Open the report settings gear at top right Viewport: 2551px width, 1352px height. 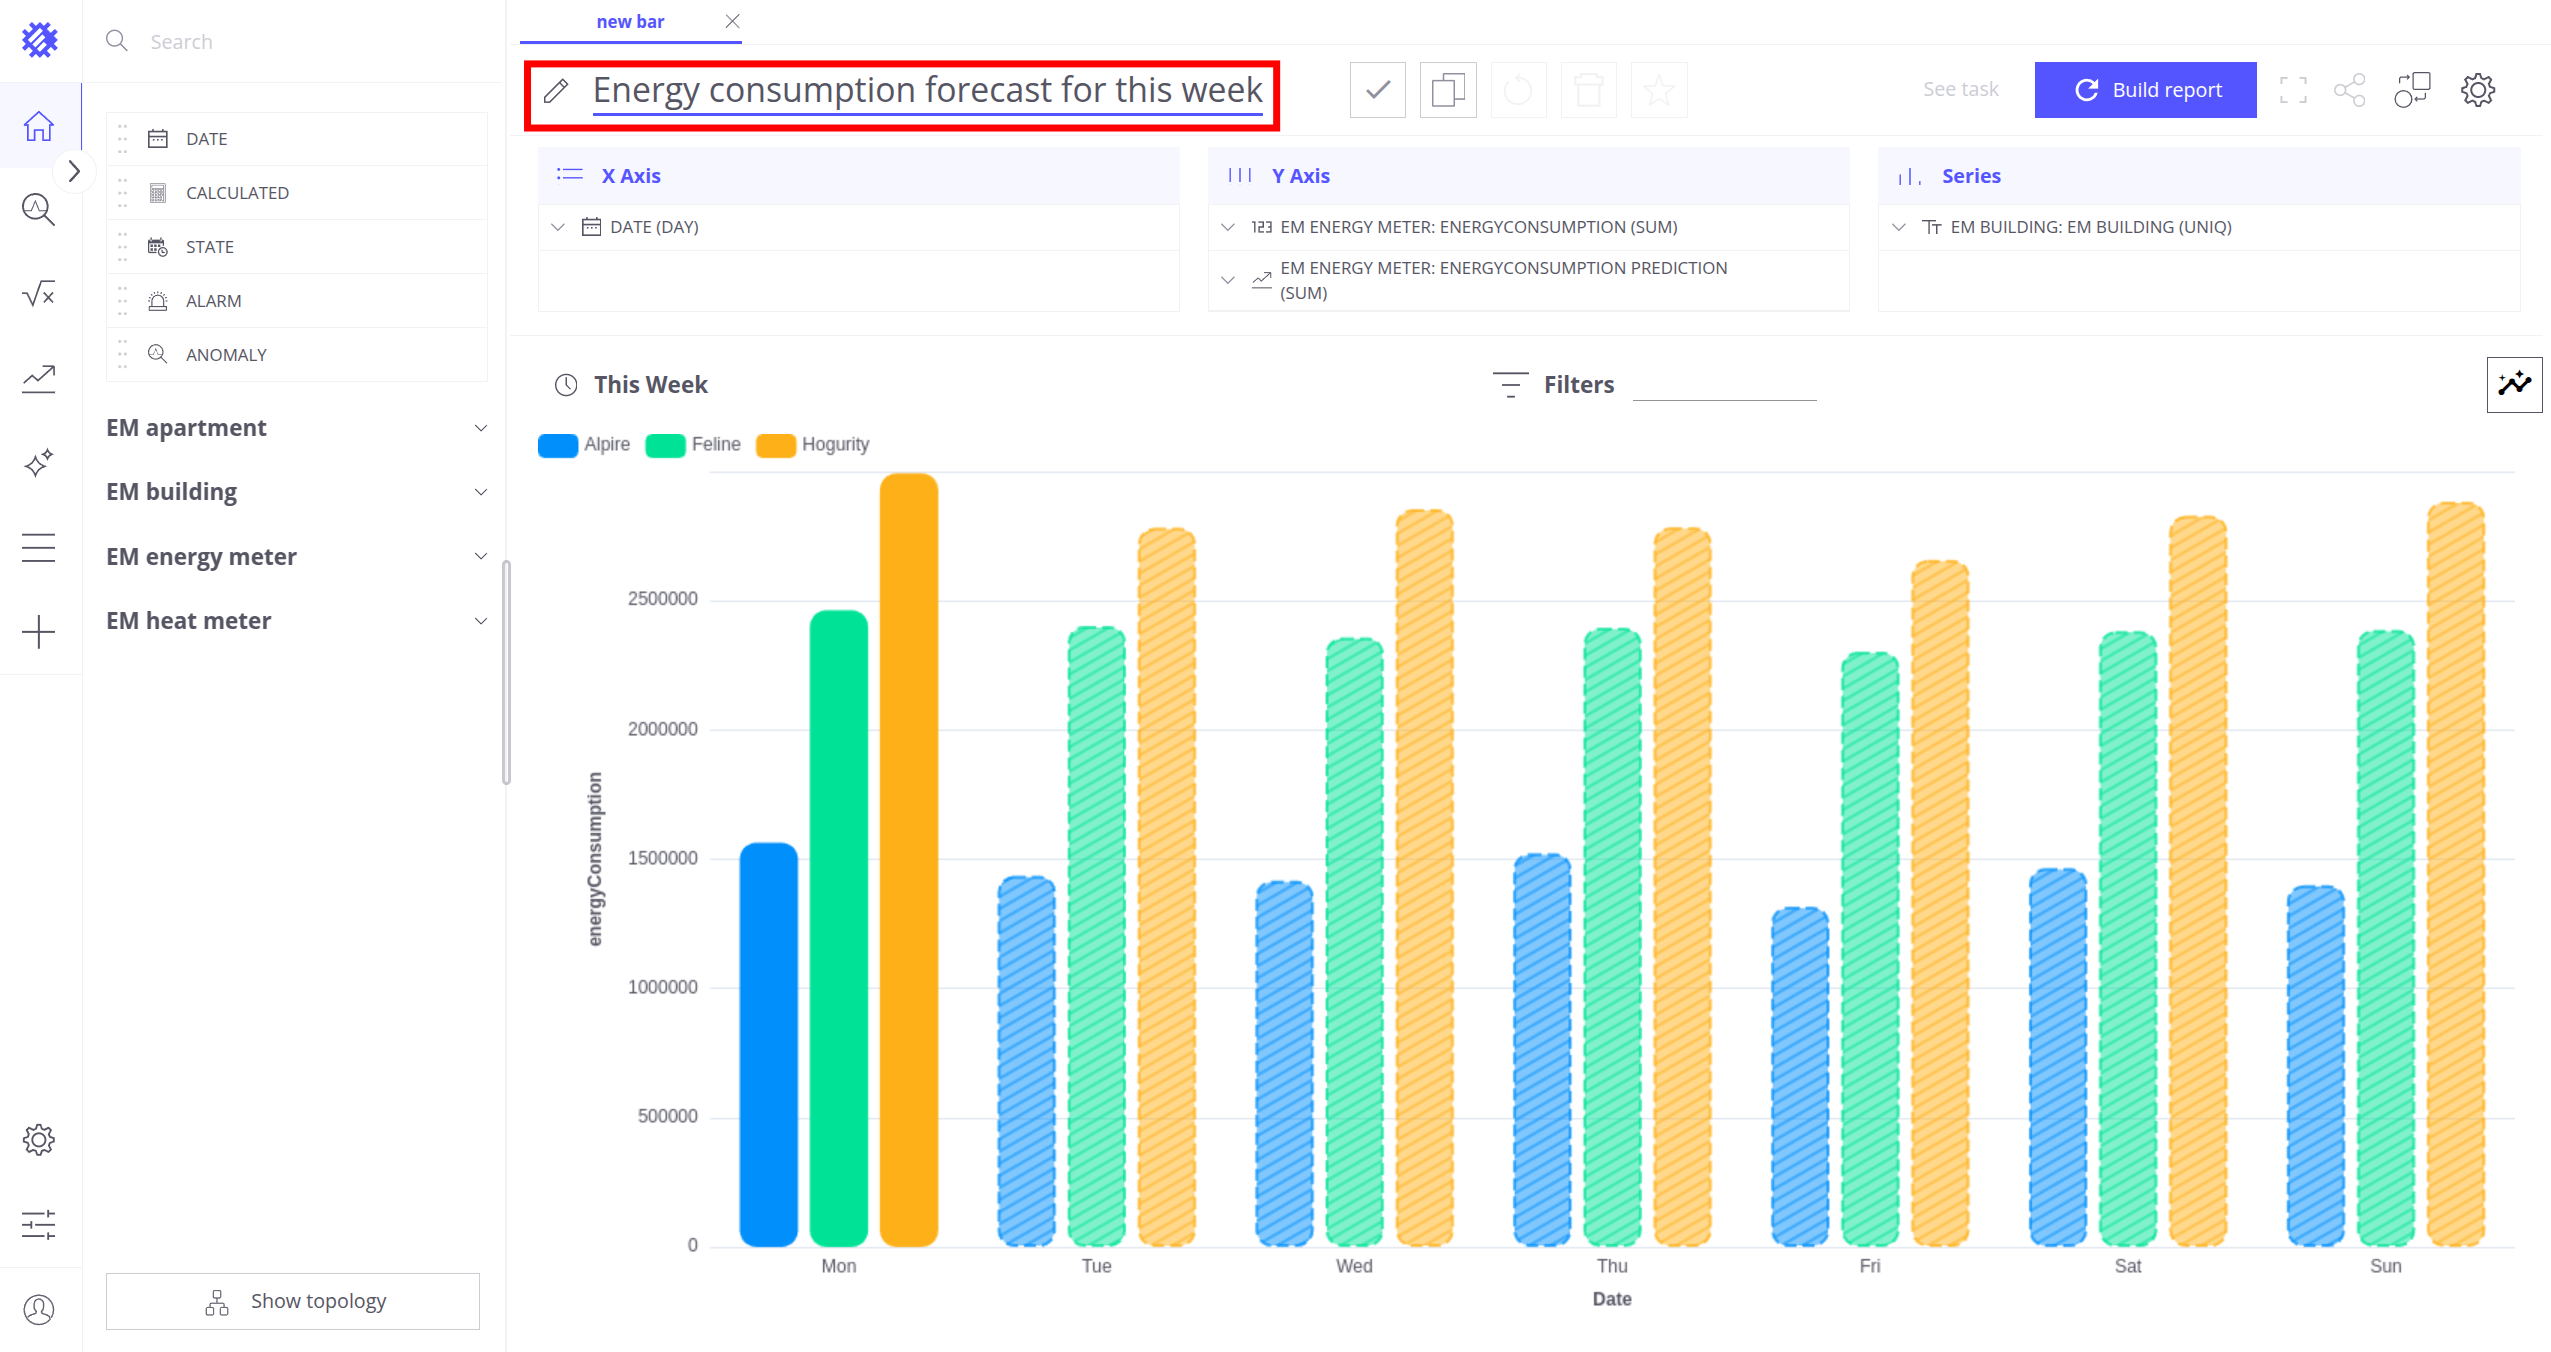2477,90
